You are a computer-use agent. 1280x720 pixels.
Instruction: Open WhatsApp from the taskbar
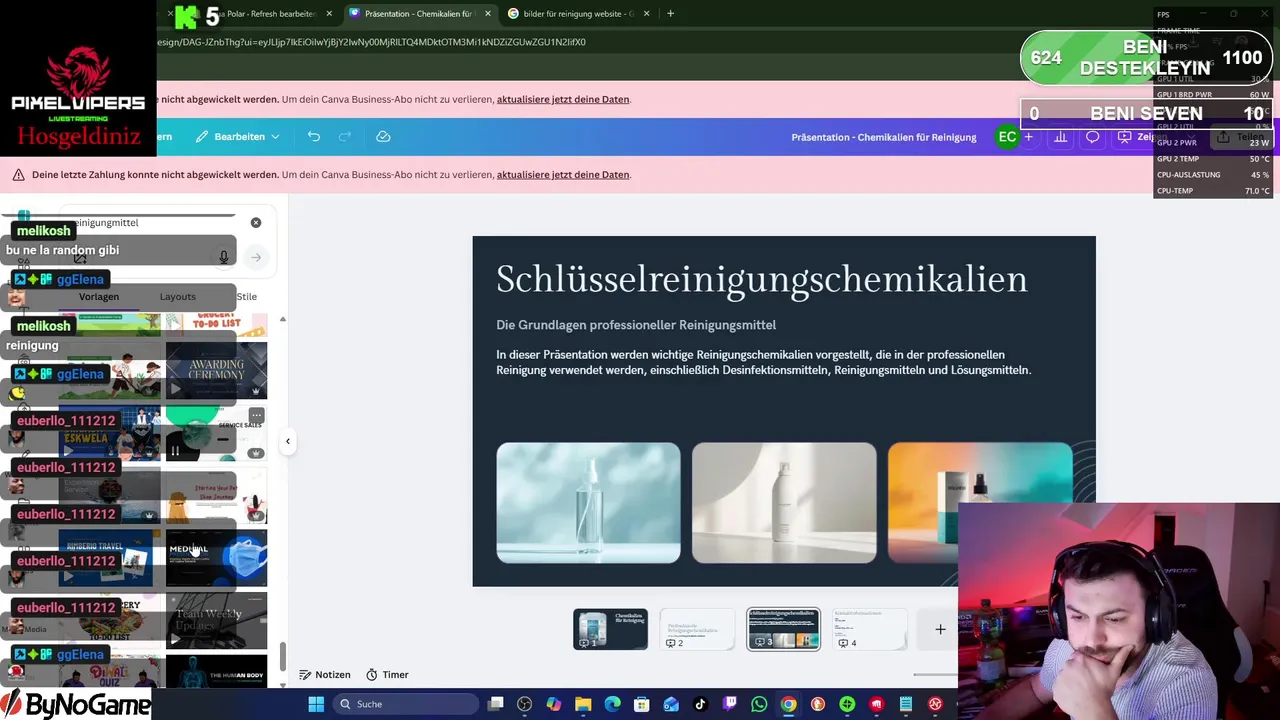(x=759, y=704)
